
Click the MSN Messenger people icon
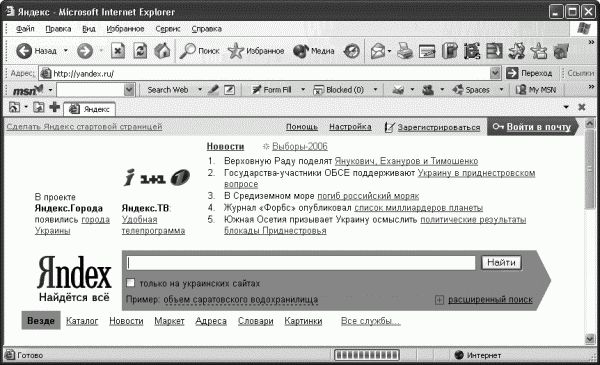click(428, 90)
